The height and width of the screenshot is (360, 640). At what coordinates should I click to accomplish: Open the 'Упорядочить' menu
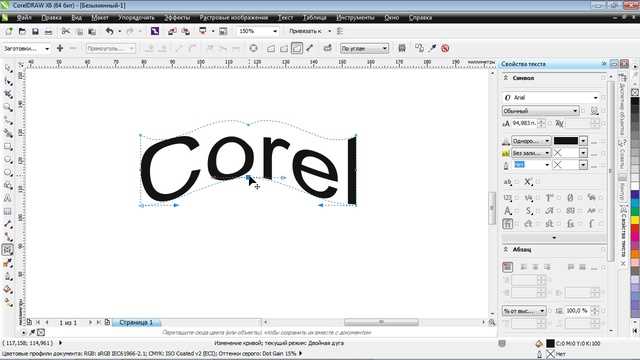coord(136,18)
